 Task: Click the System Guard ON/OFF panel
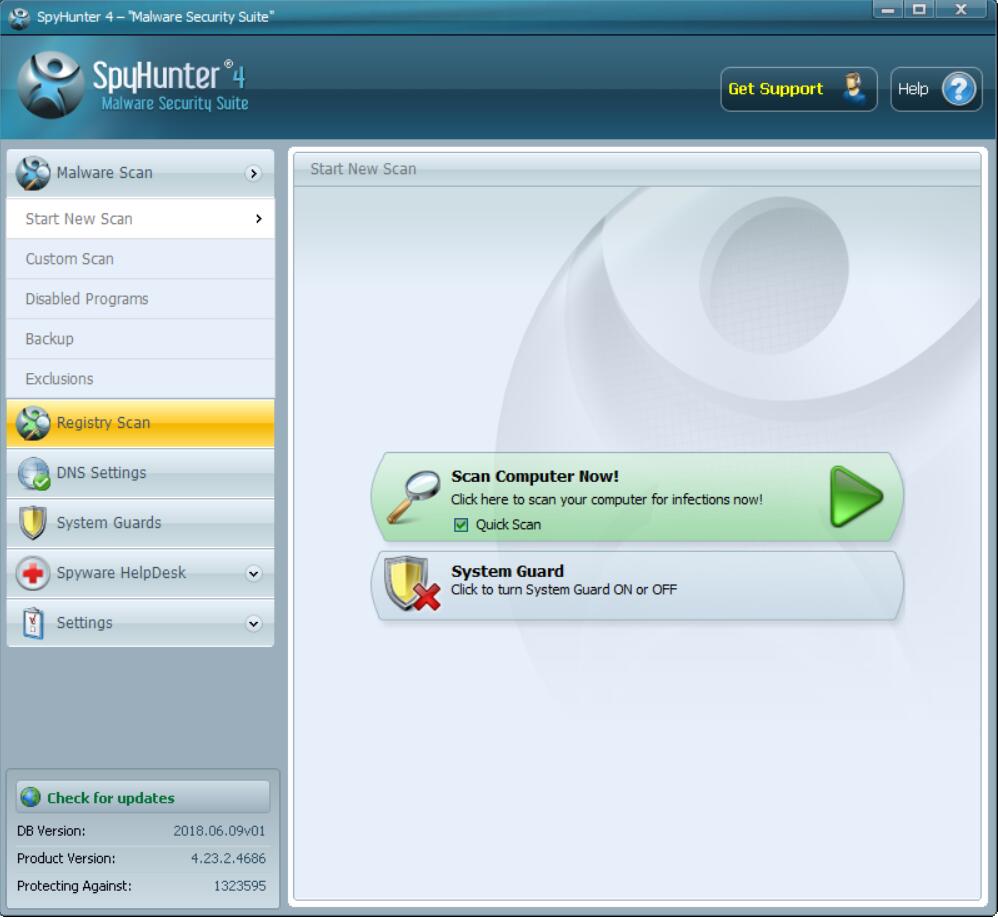coord(637,585)
